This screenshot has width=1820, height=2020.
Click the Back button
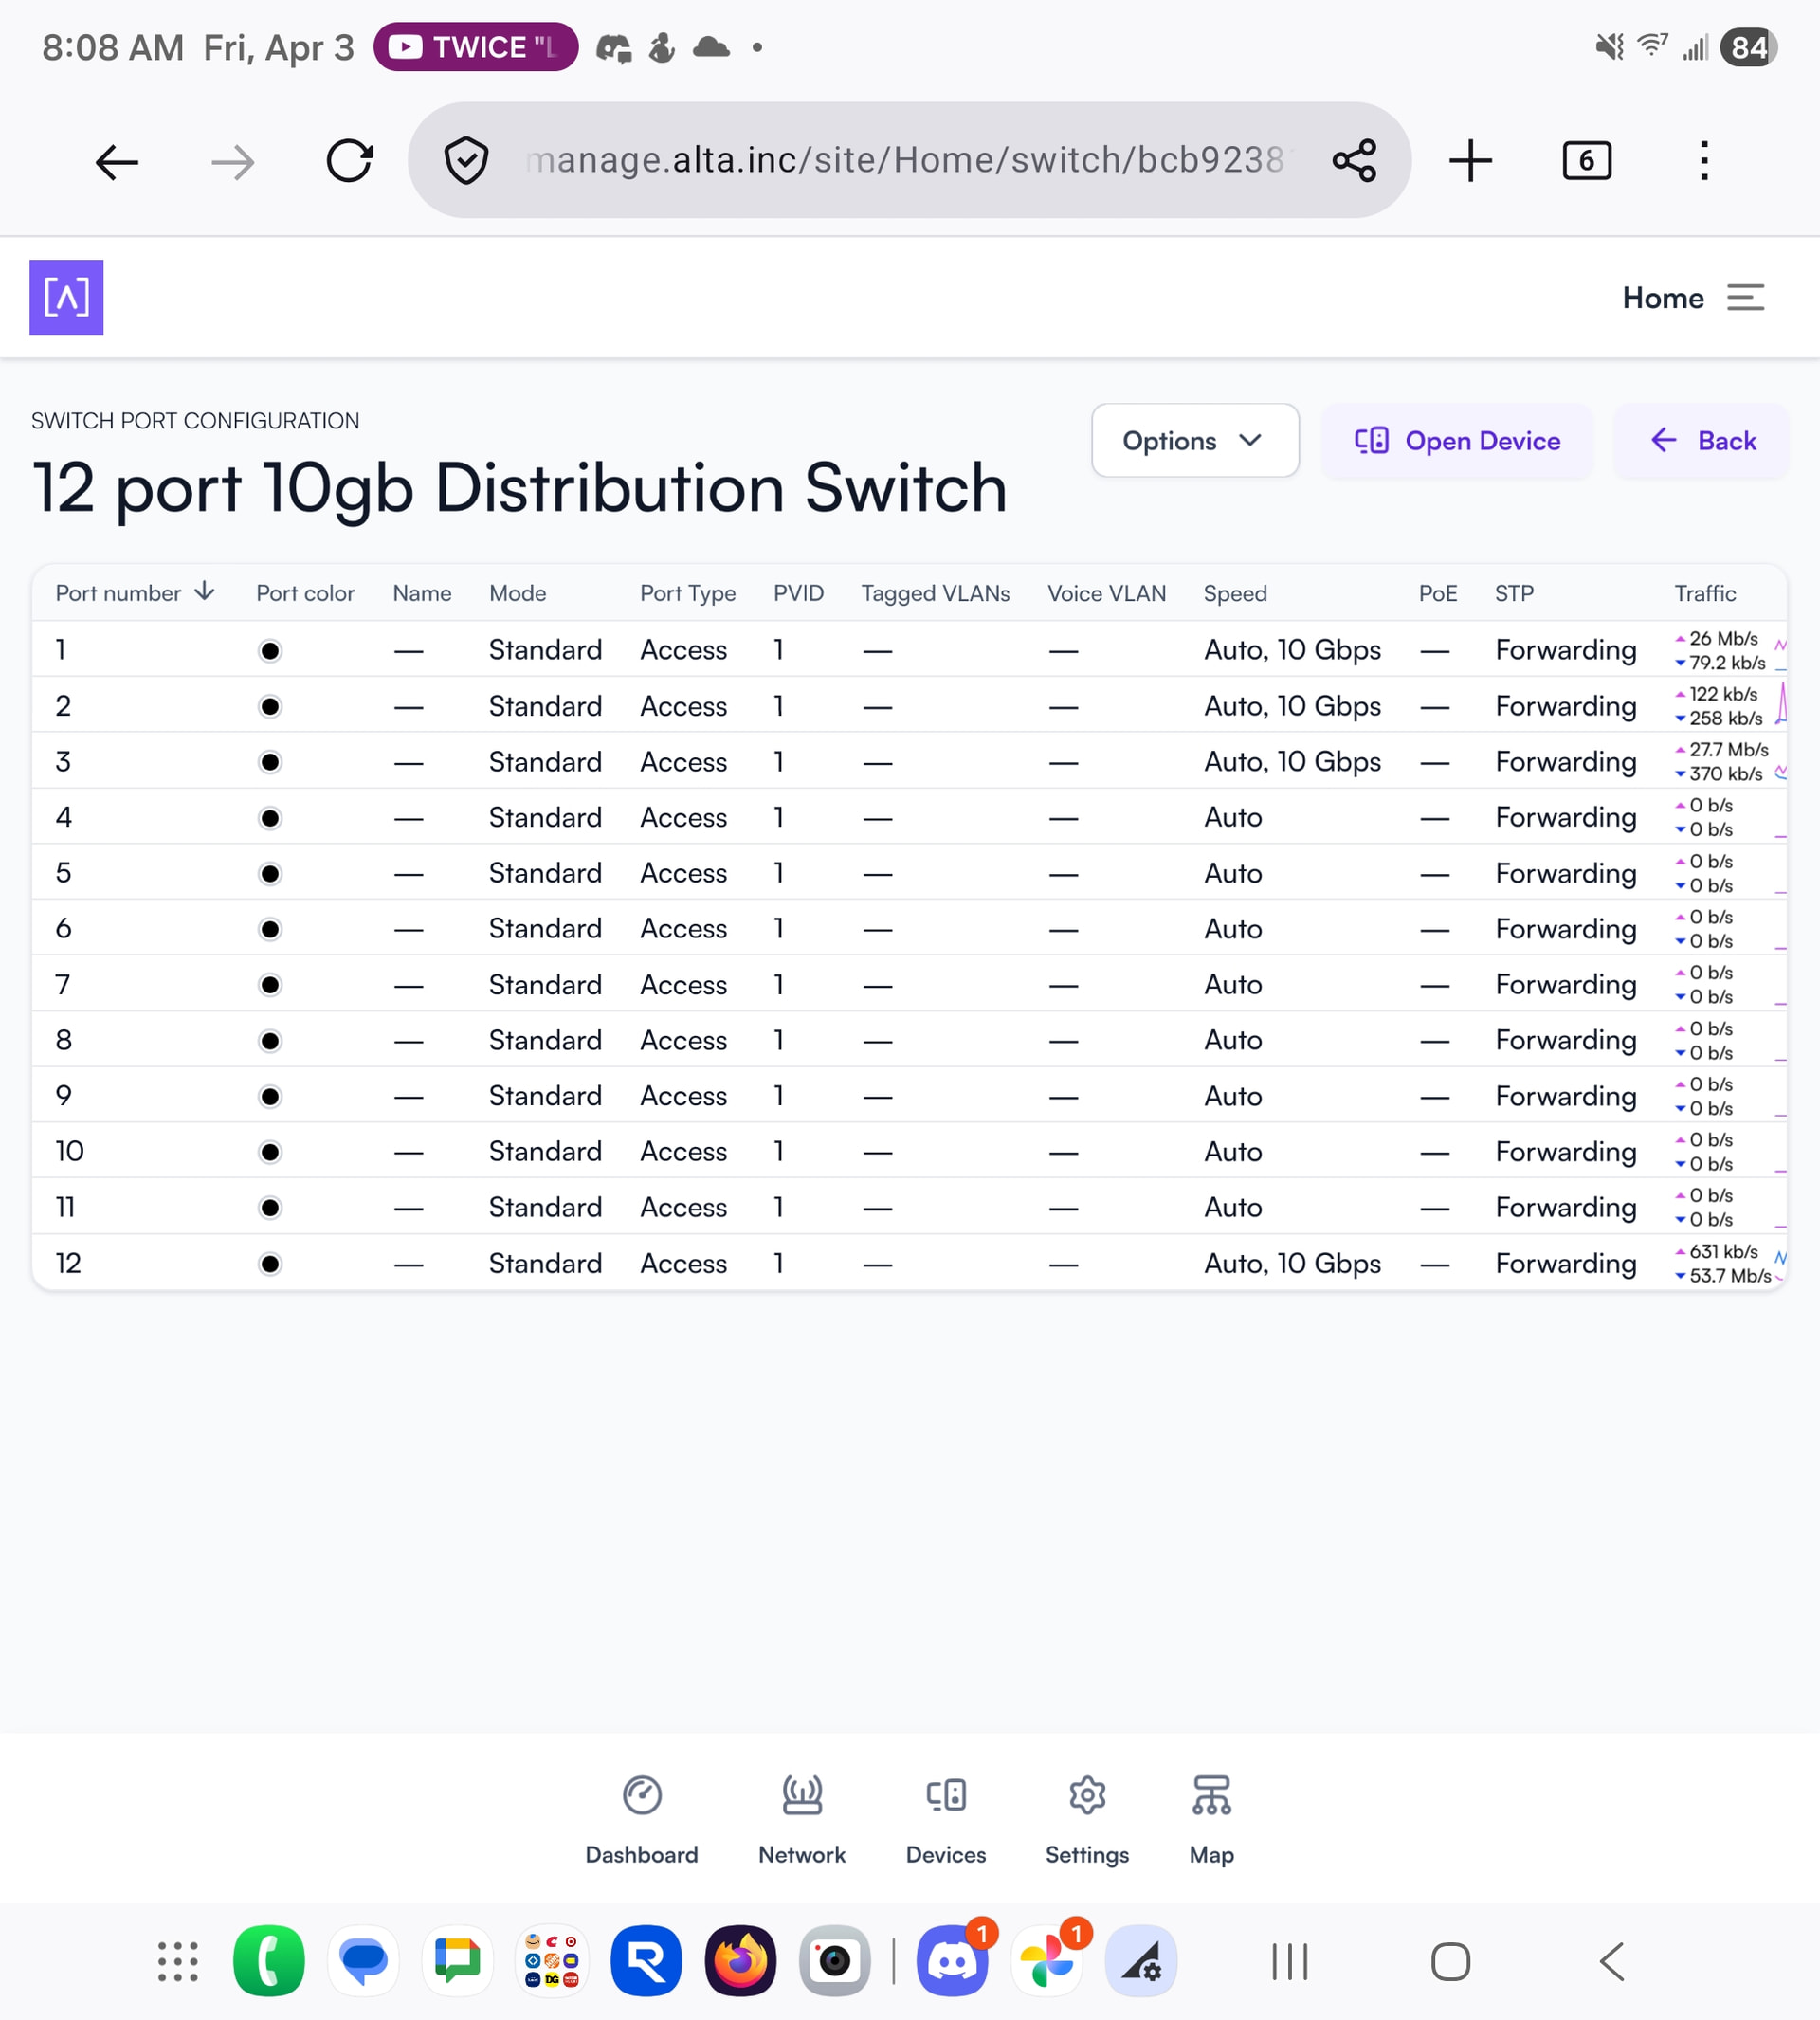[x=1702, y=441]
